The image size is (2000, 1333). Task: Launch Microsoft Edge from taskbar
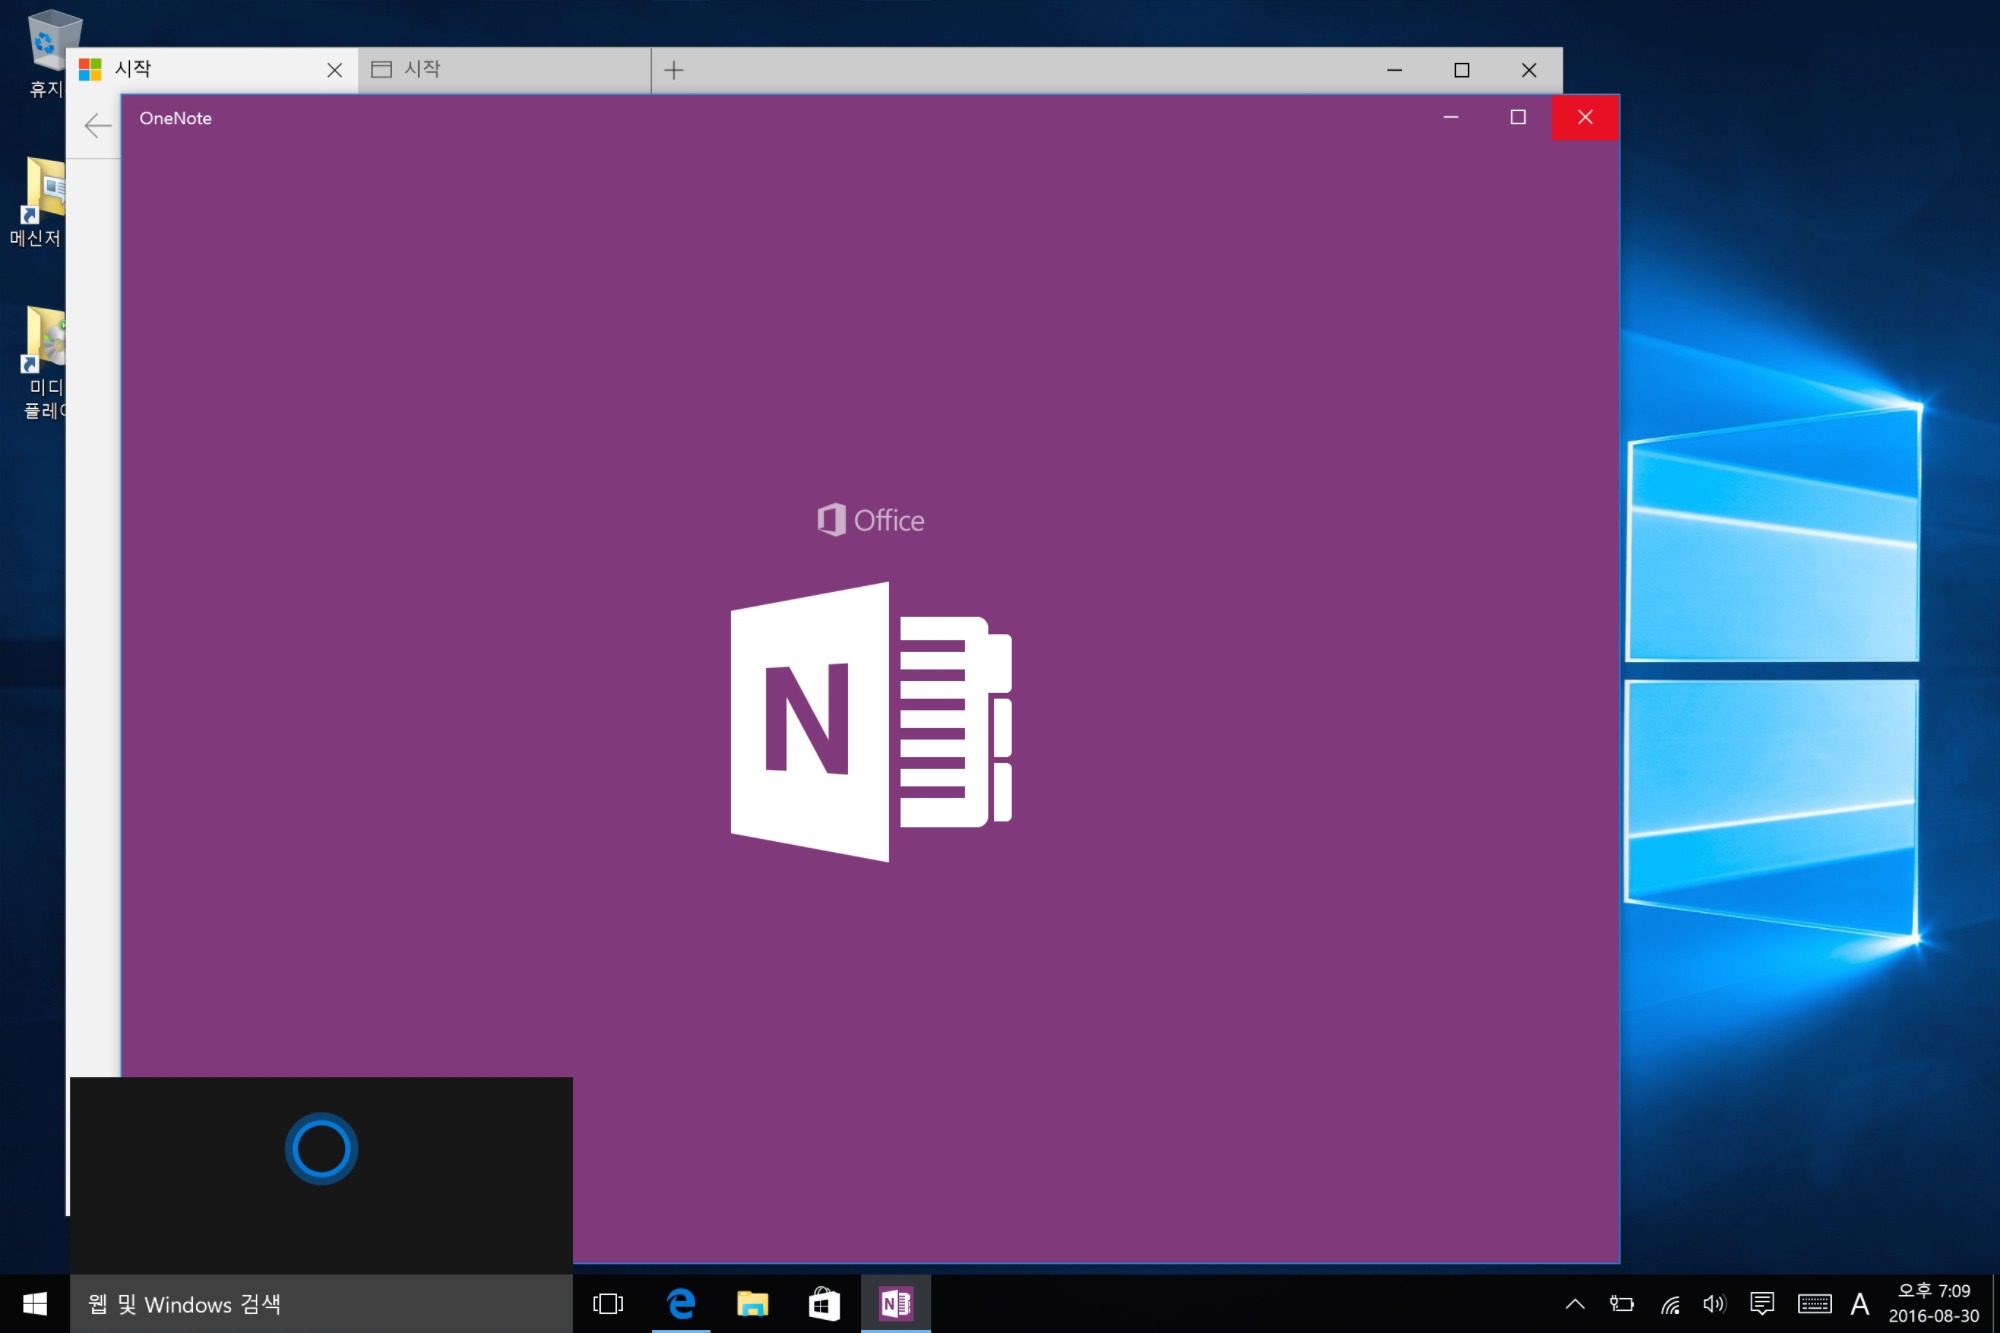681,1304
